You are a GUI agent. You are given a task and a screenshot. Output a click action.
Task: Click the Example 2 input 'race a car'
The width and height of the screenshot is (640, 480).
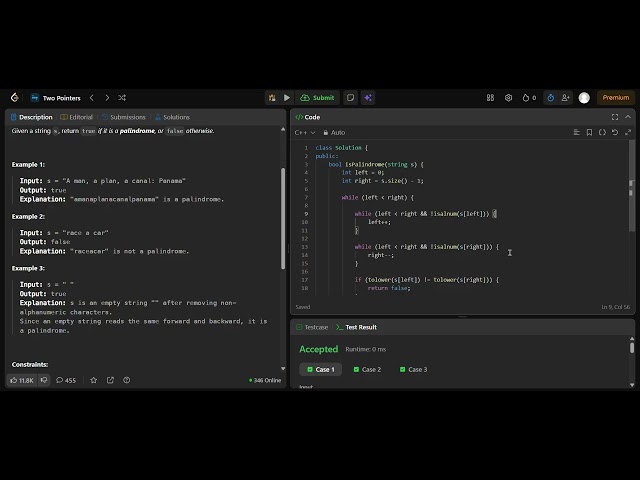[64, 233]
